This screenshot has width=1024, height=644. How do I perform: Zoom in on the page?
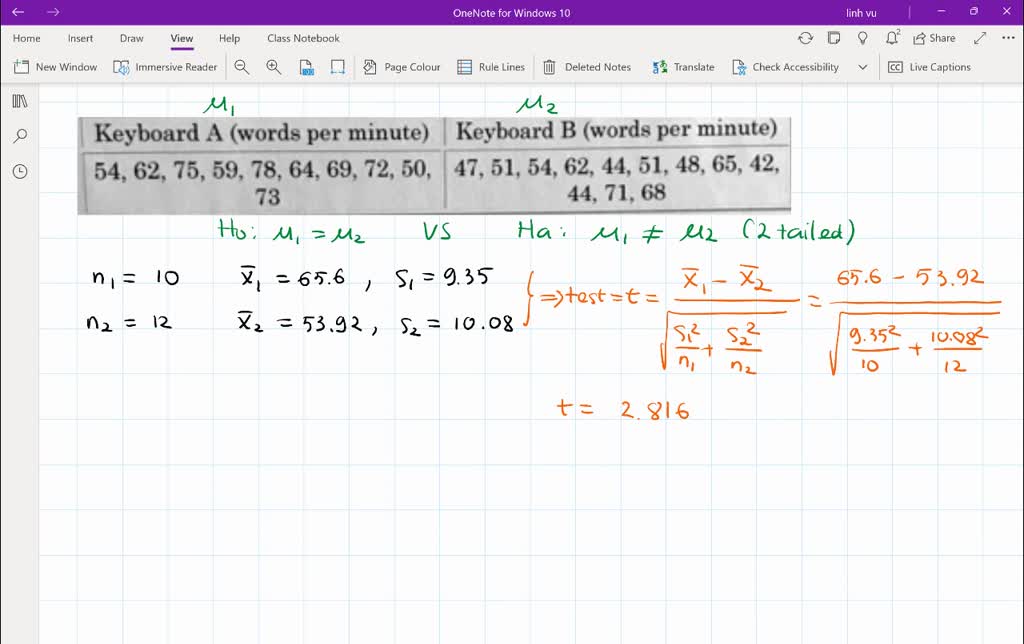[273, 67]
